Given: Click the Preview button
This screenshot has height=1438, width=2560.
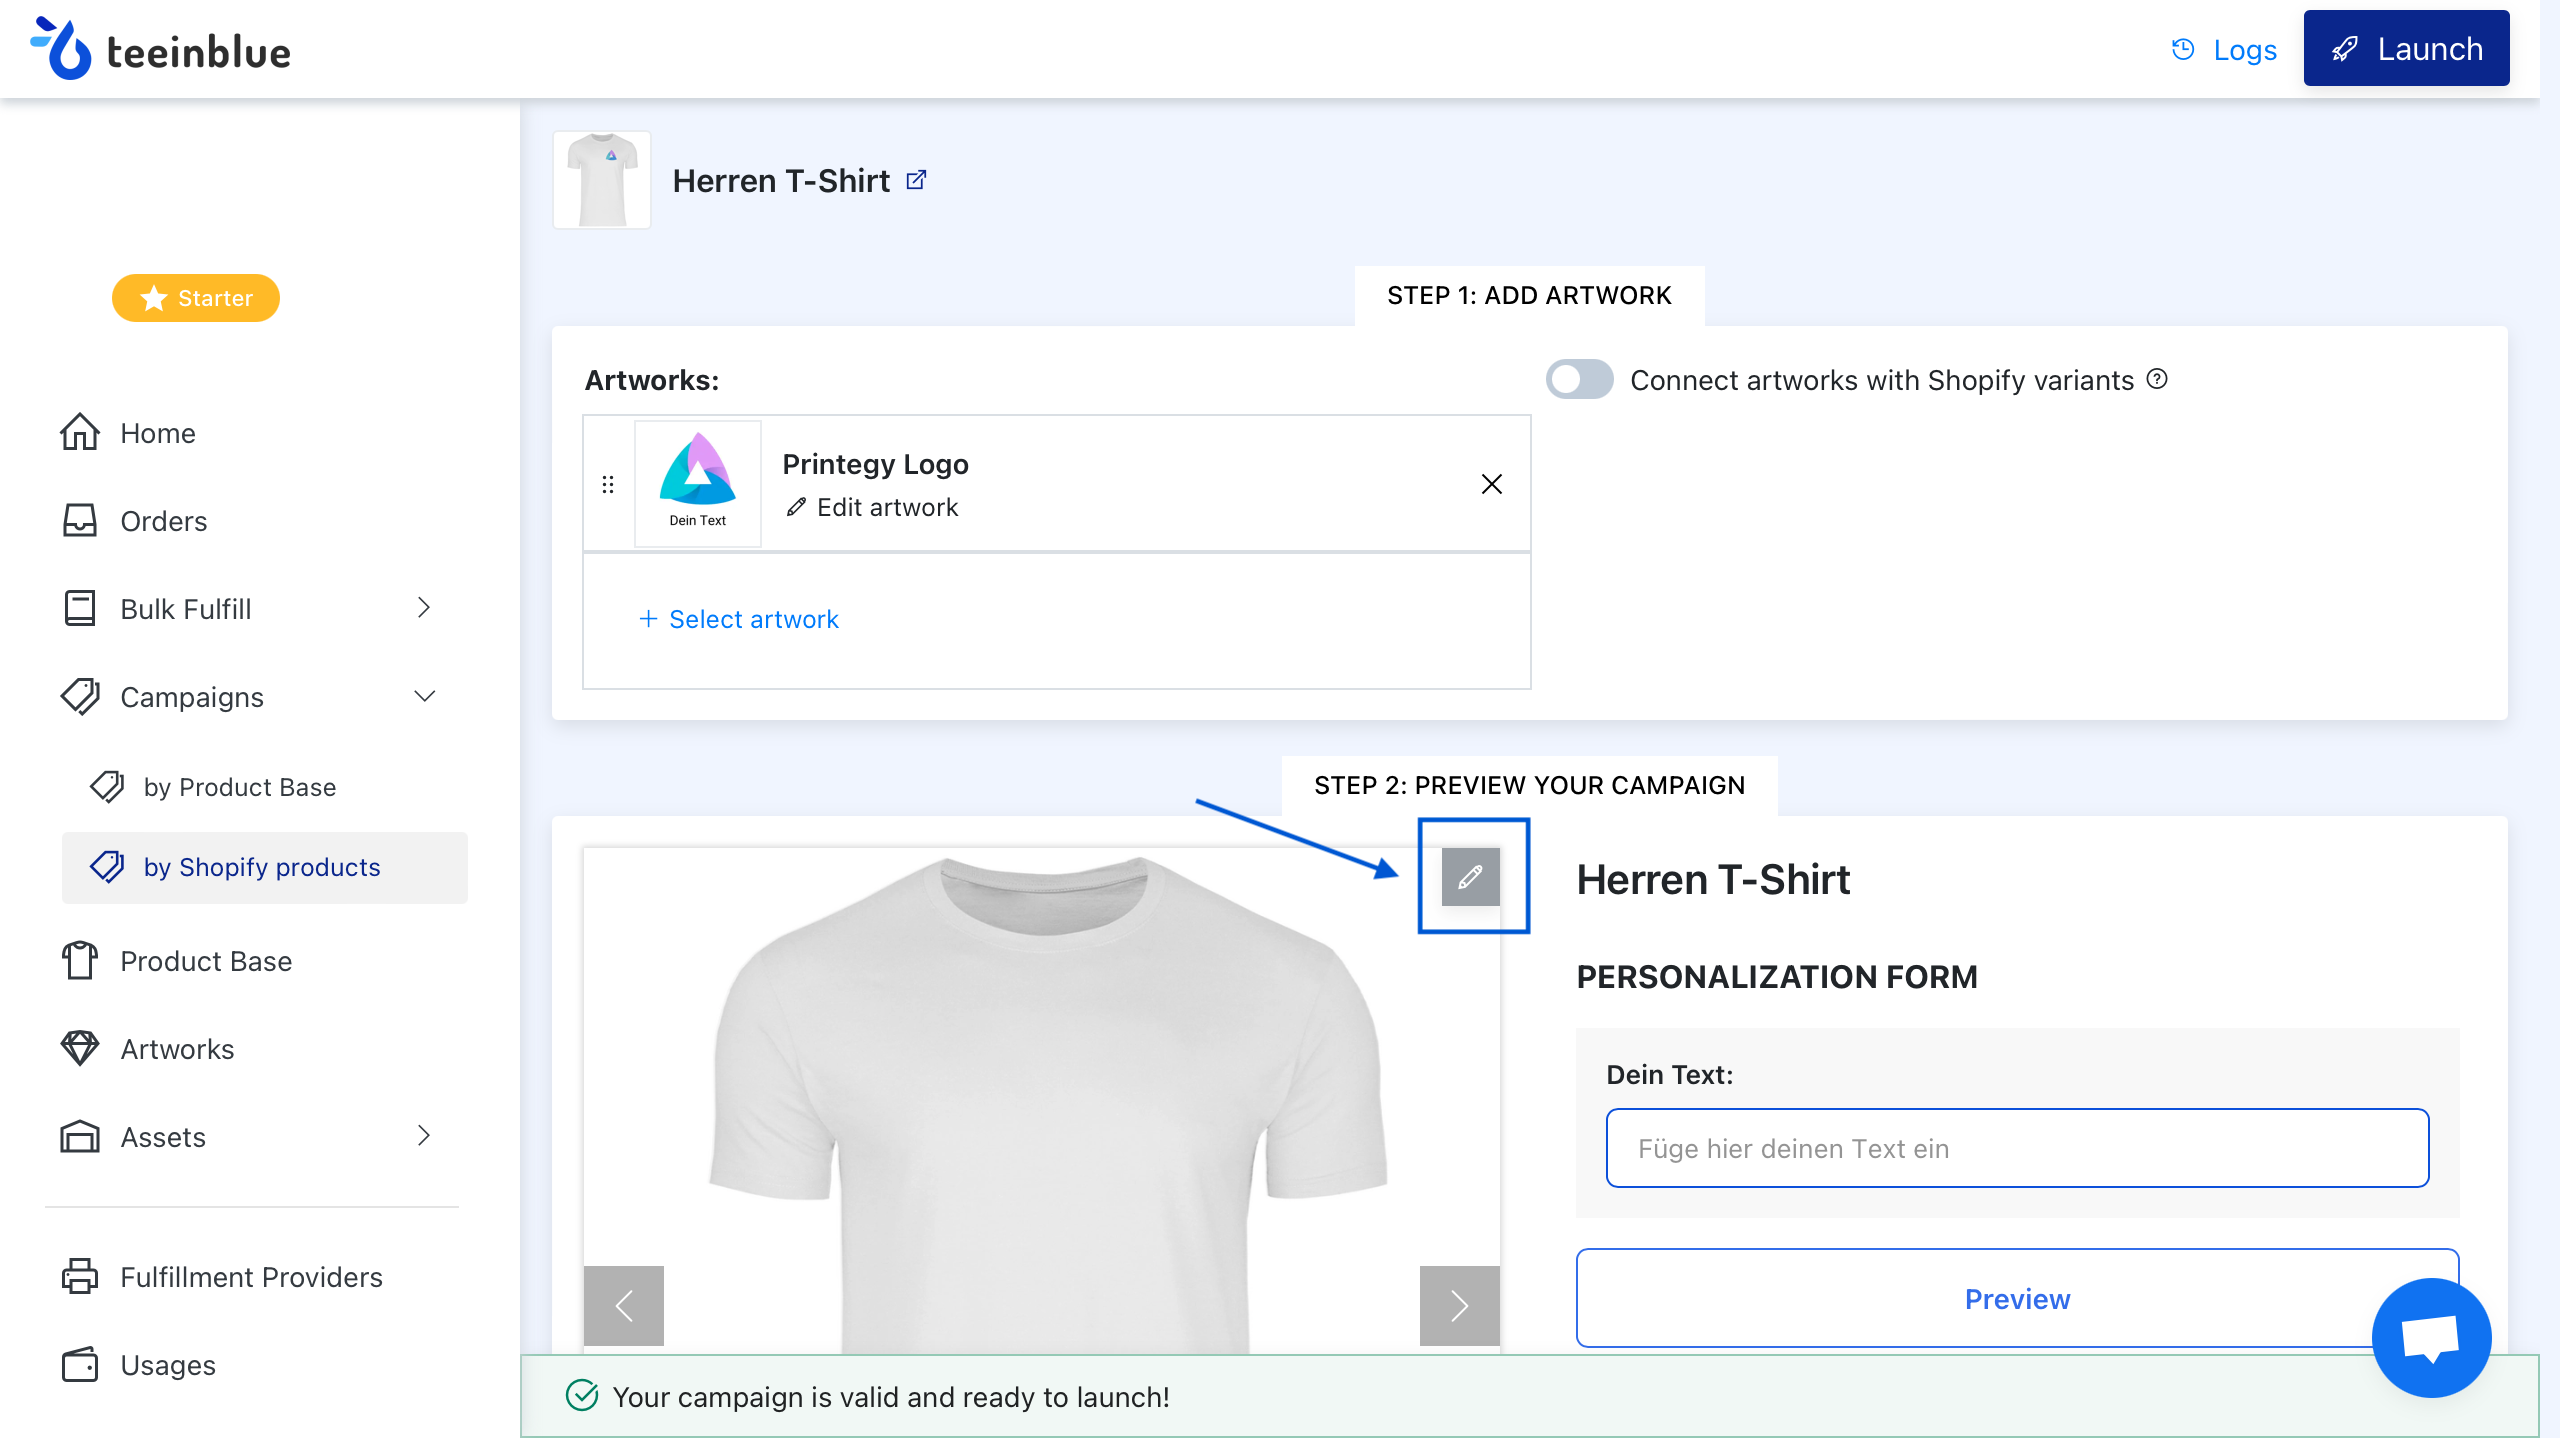Looking at the screenshot, I should tap(2017, 1298).
